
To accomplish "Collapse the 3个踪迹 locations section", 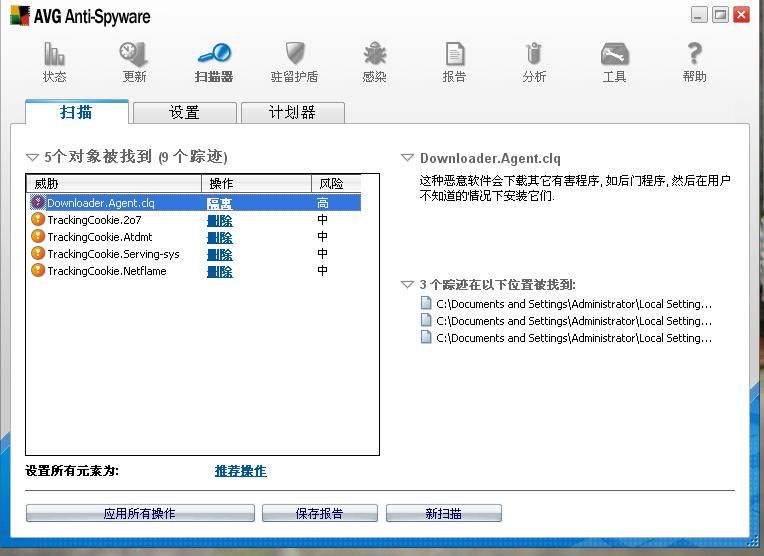I will pos(407,284).
